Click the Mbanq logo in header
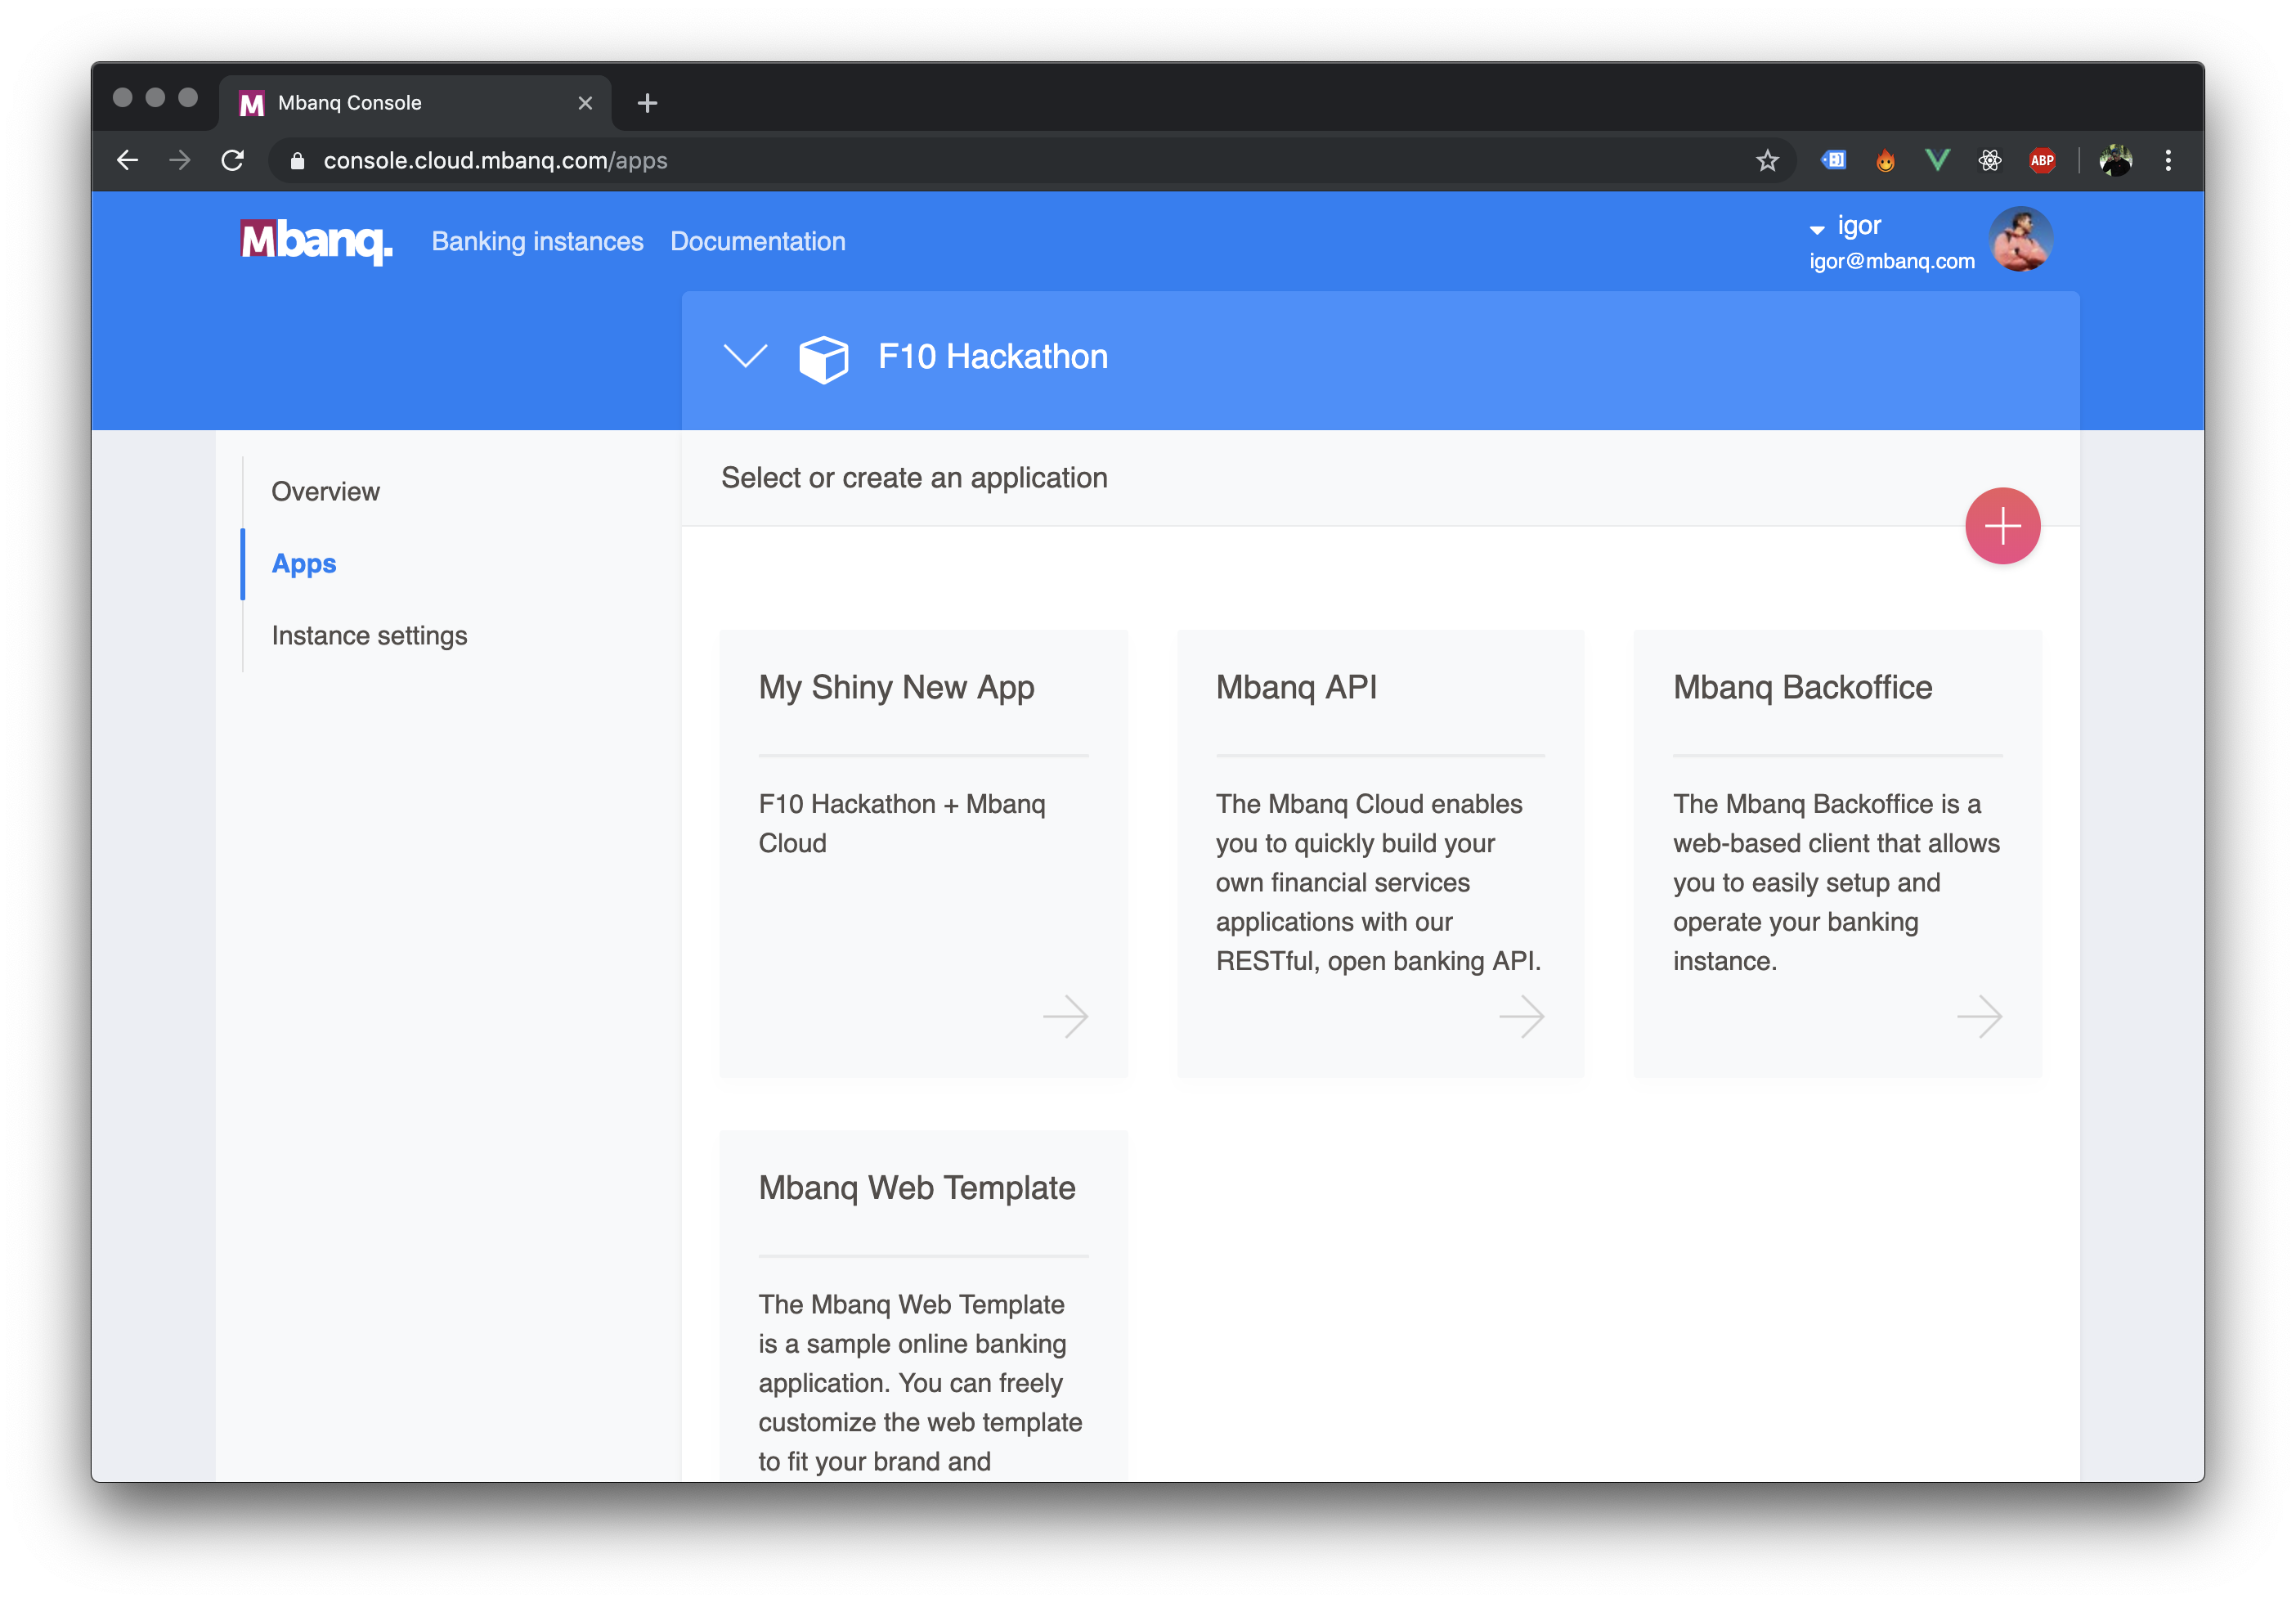The height and width of the screenshot is (1603, 2296). (316, 241)
